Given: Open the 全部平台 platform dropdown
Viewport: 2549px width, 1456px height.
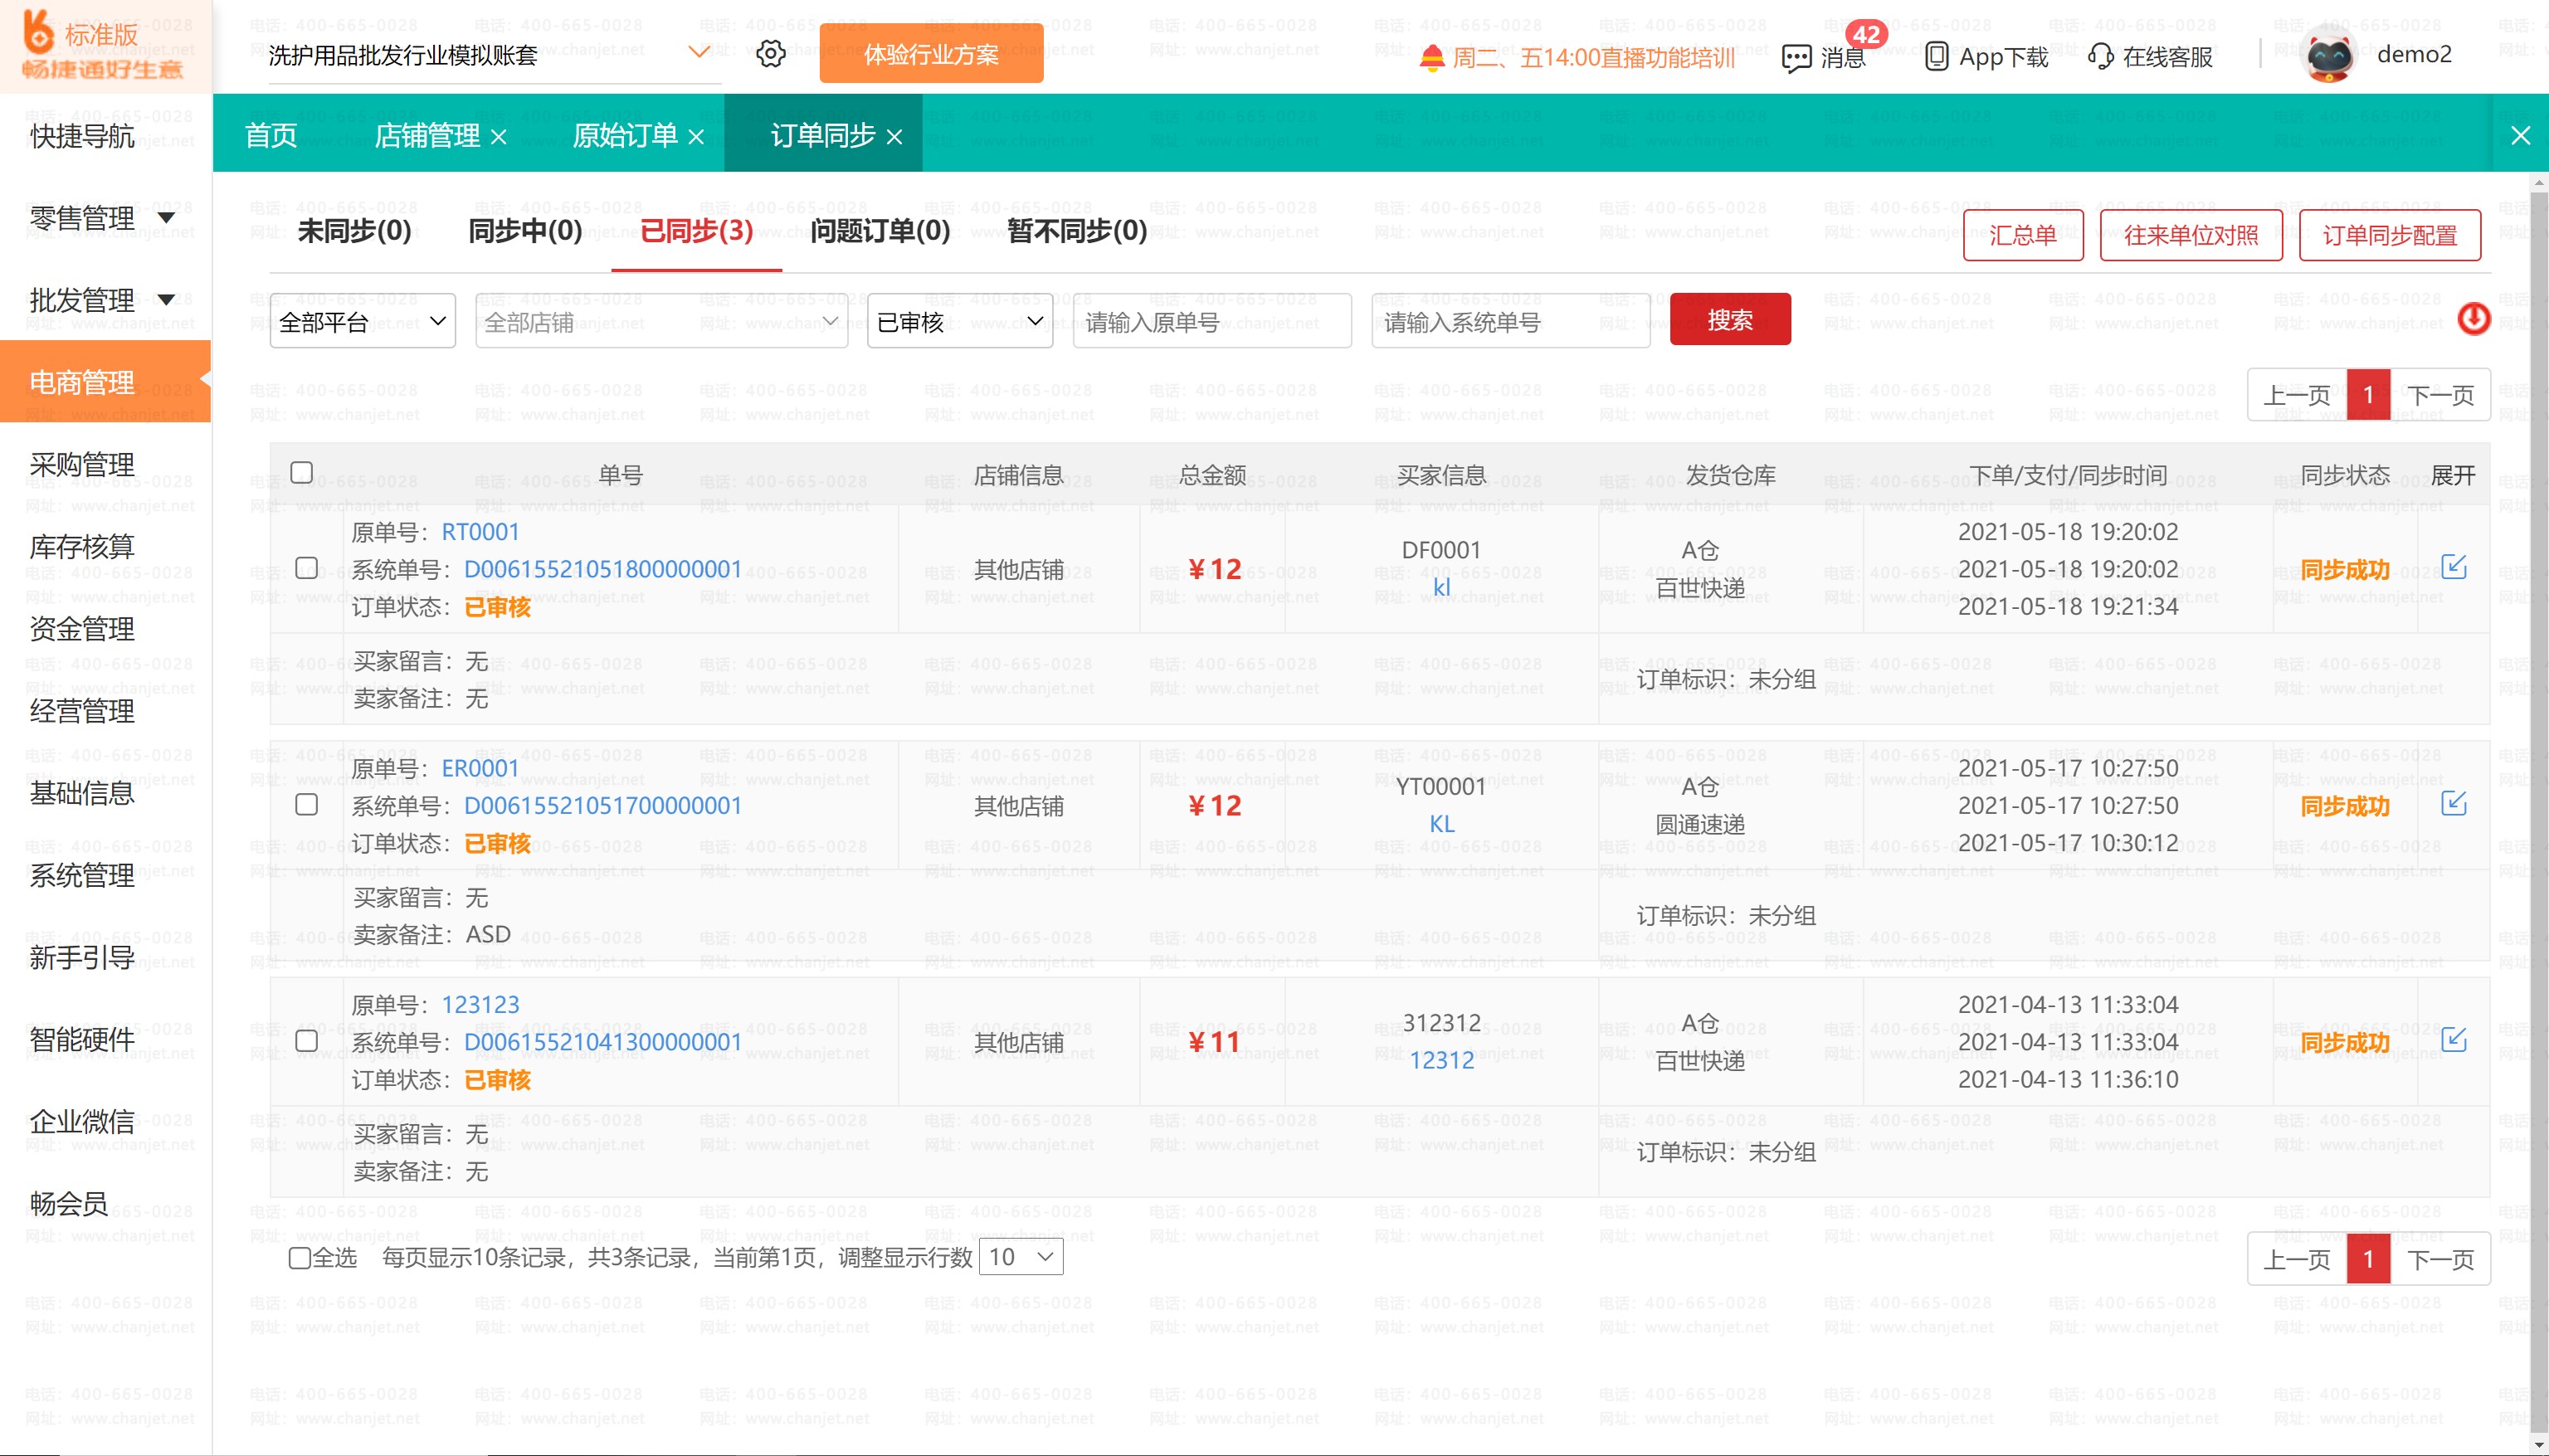Looking at the screenshot, I should (x=362, y=321).
